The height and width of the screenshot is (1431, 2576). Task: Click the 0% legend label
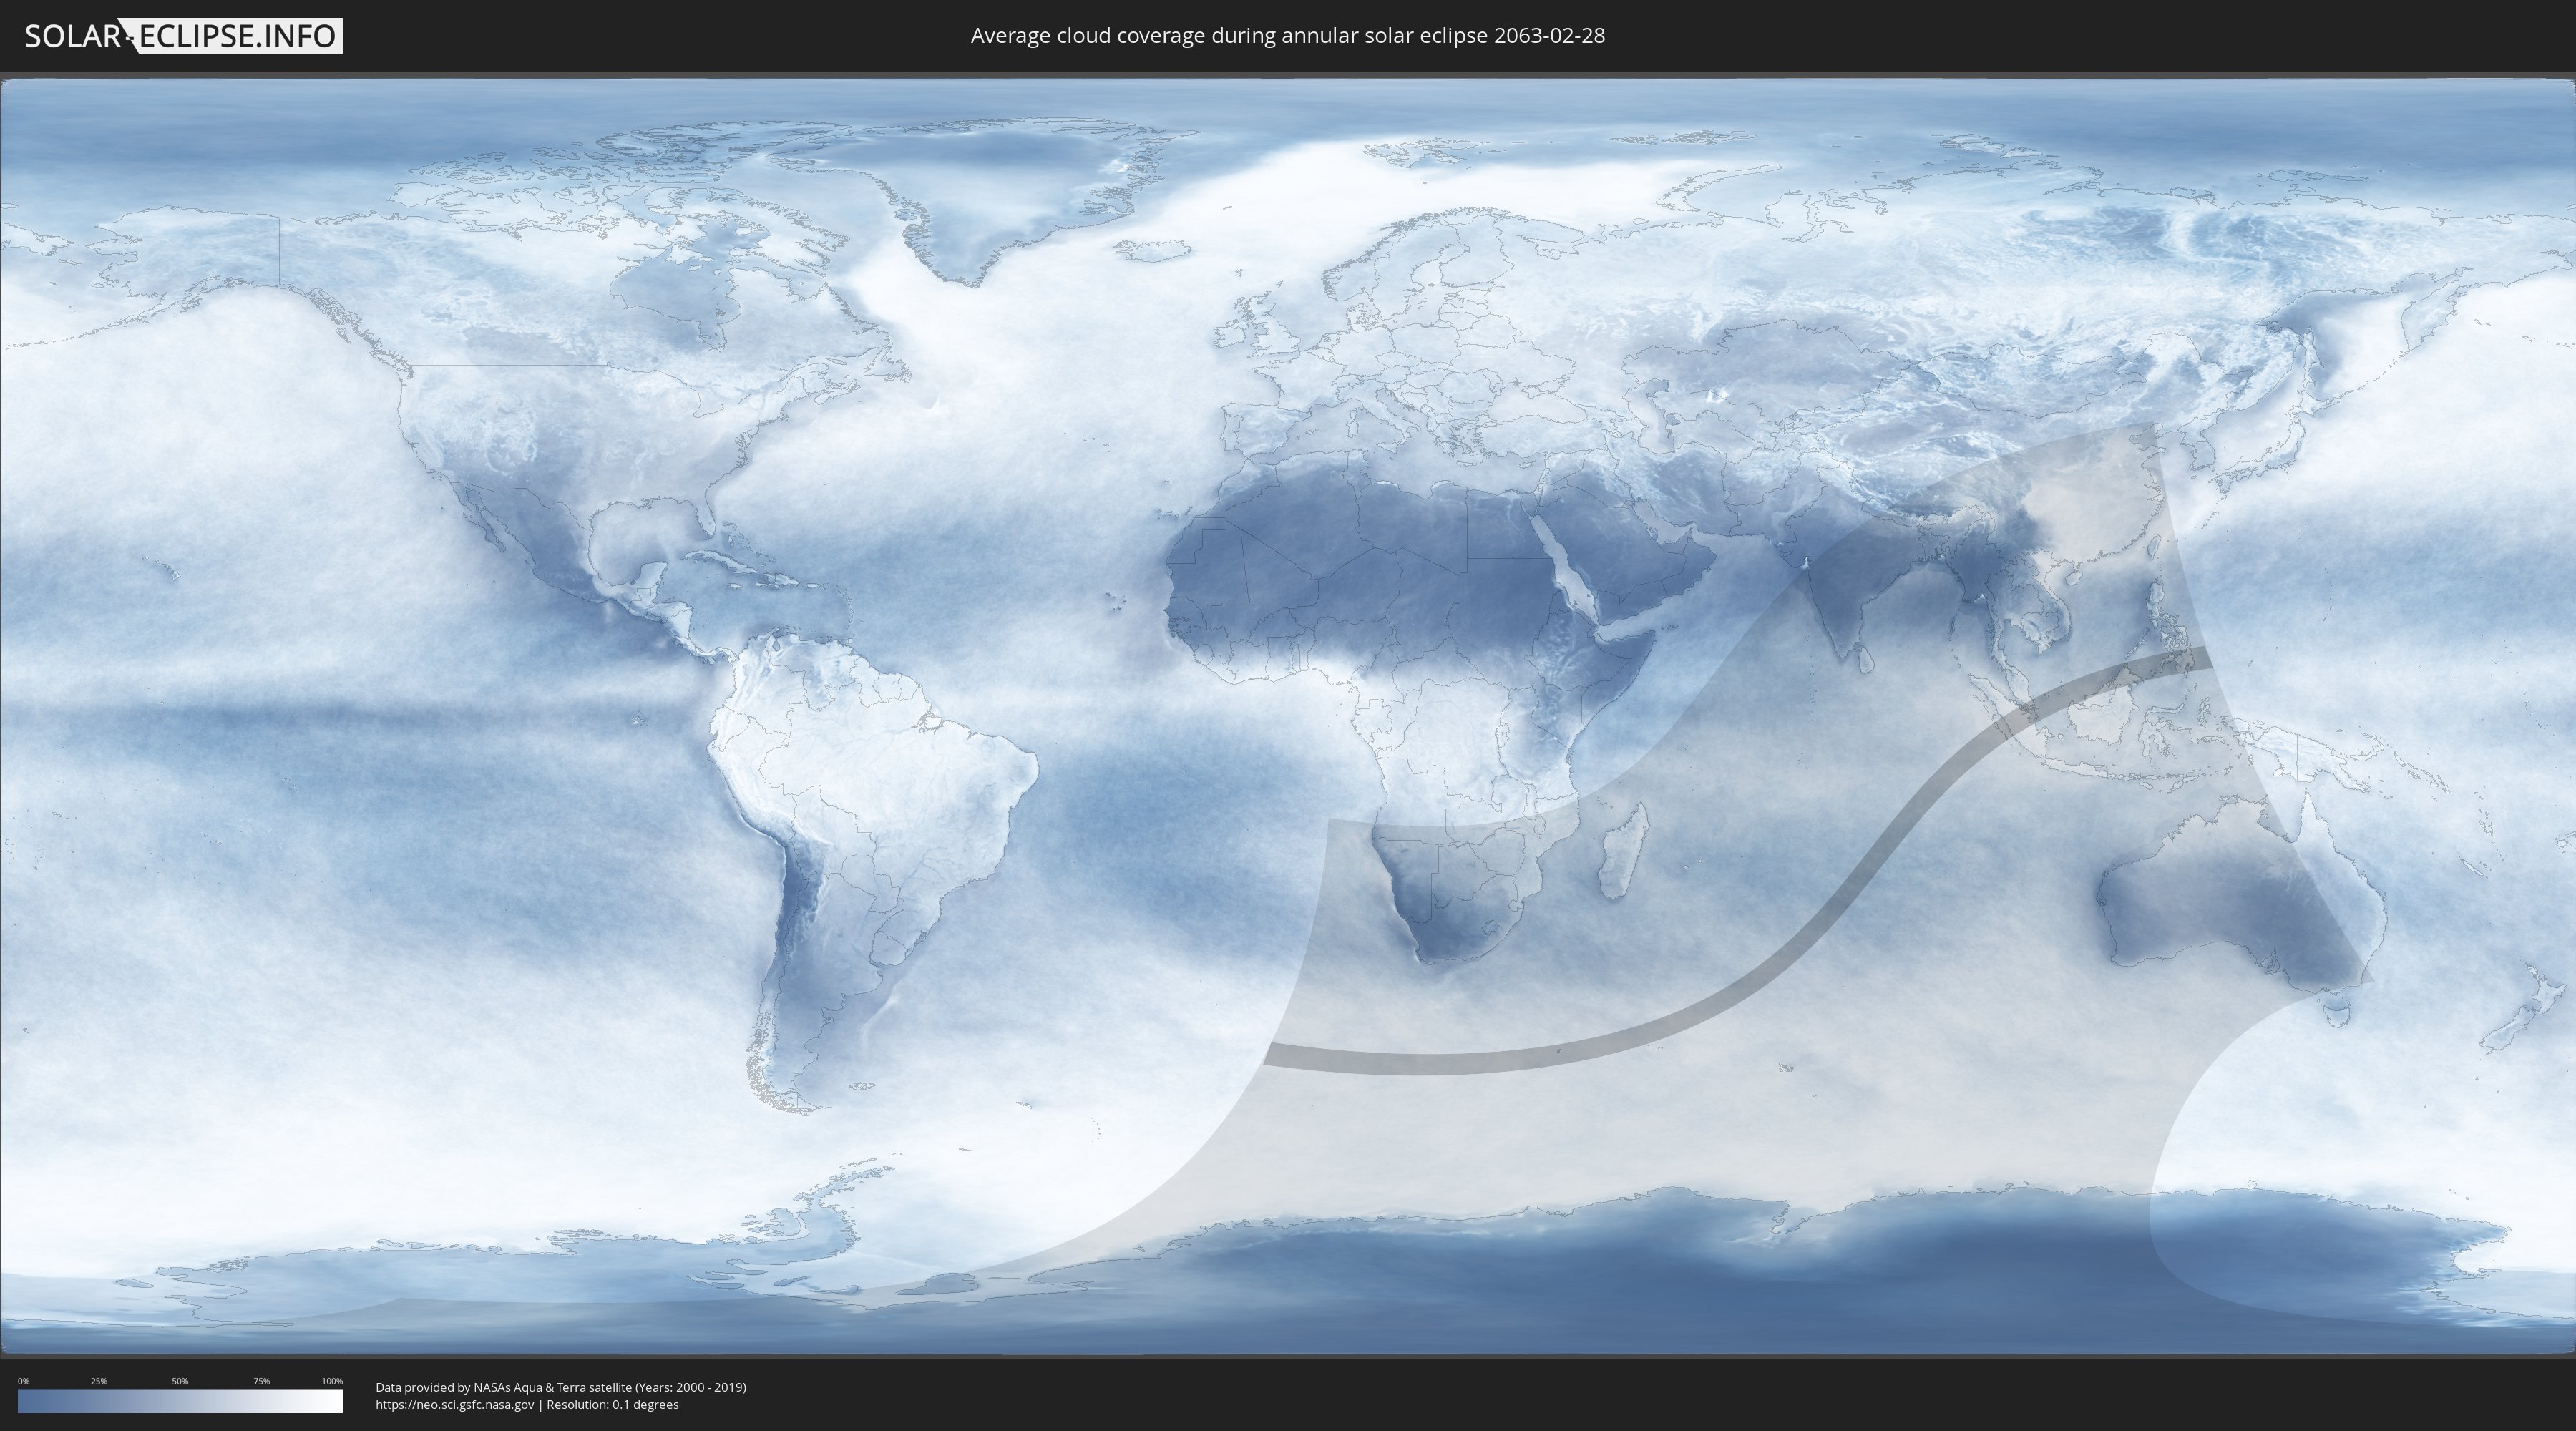coord(23,1381)
